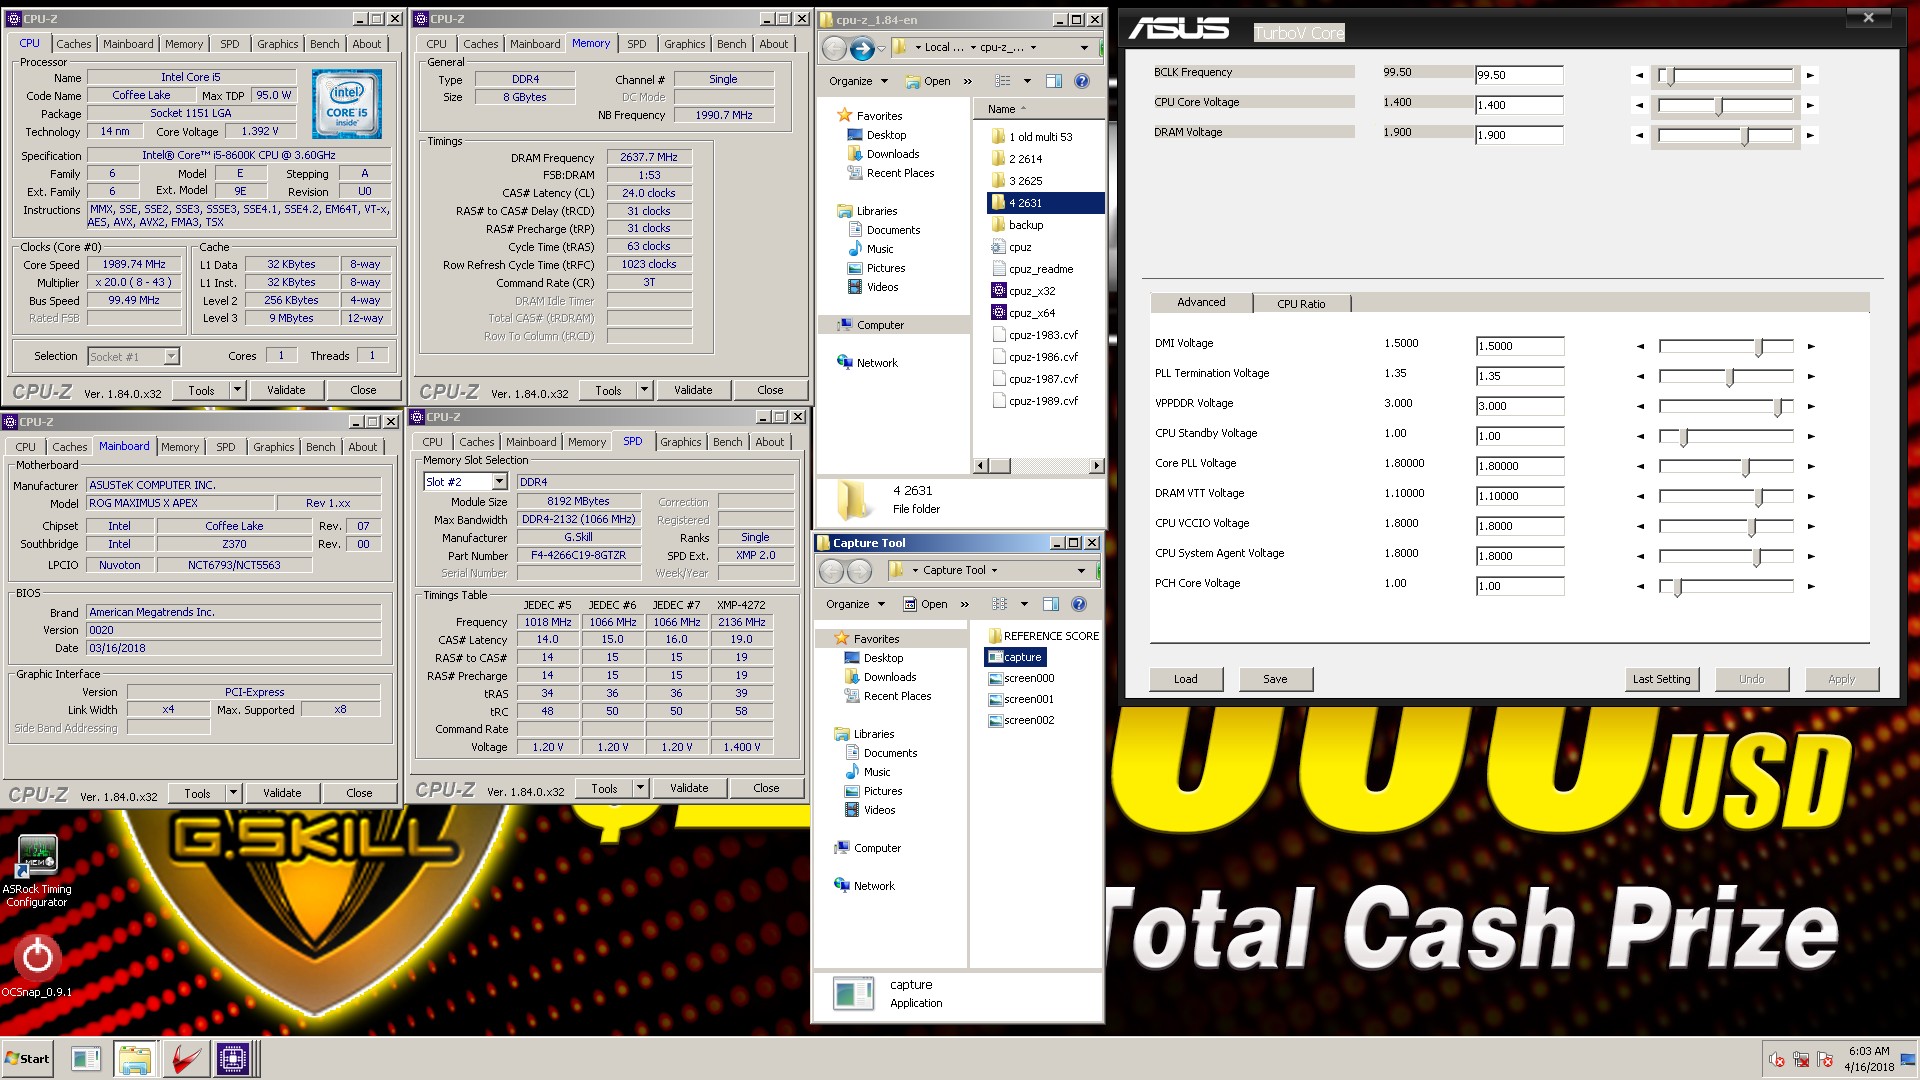Select the cpuz_x32 application file icon

click(998, 291)
